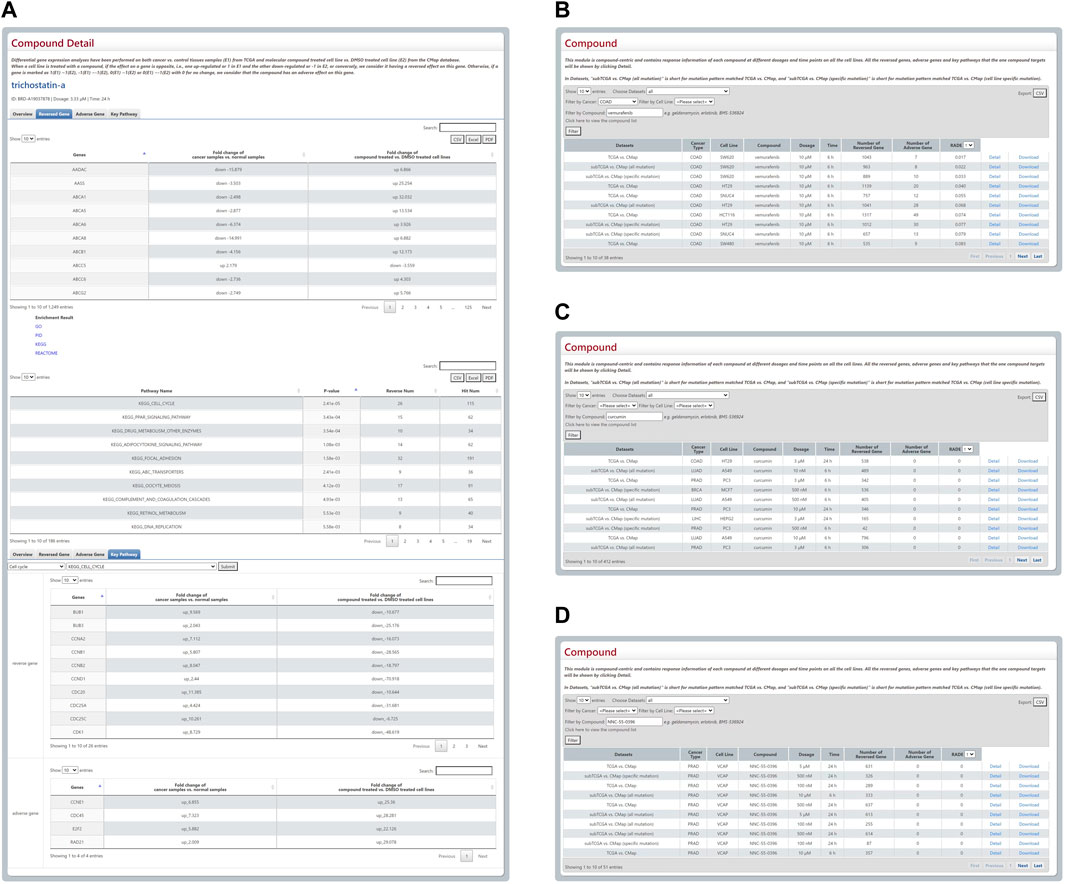
Task: Click Search box in the adverse gene section
Action: pos(464,771)
